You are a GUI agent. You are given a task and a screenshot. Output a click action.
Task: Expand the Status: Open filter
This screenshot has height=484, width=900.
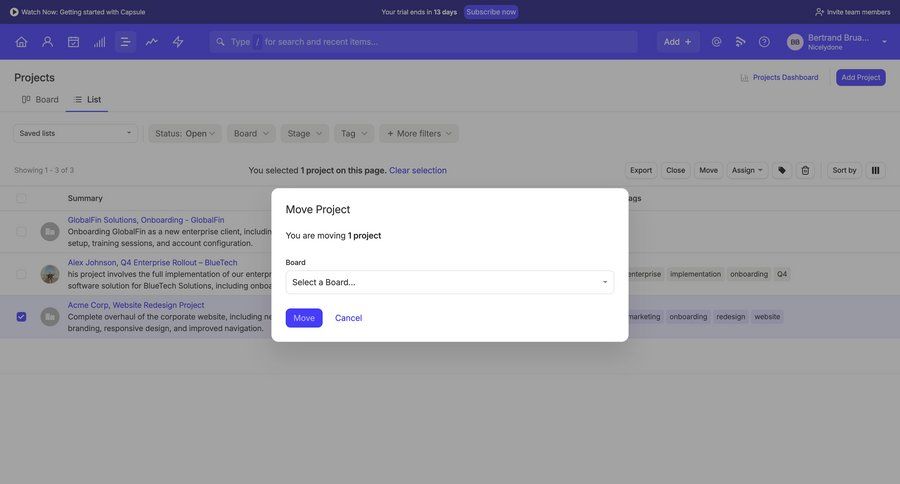[x=185, y=133]
